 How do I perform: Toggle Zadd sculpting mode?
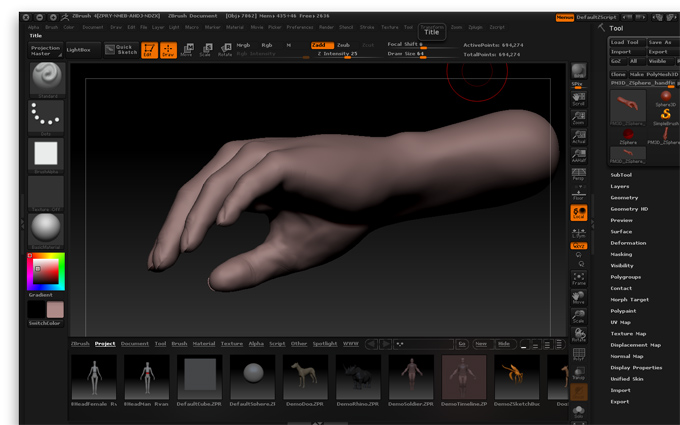[320, 45]
